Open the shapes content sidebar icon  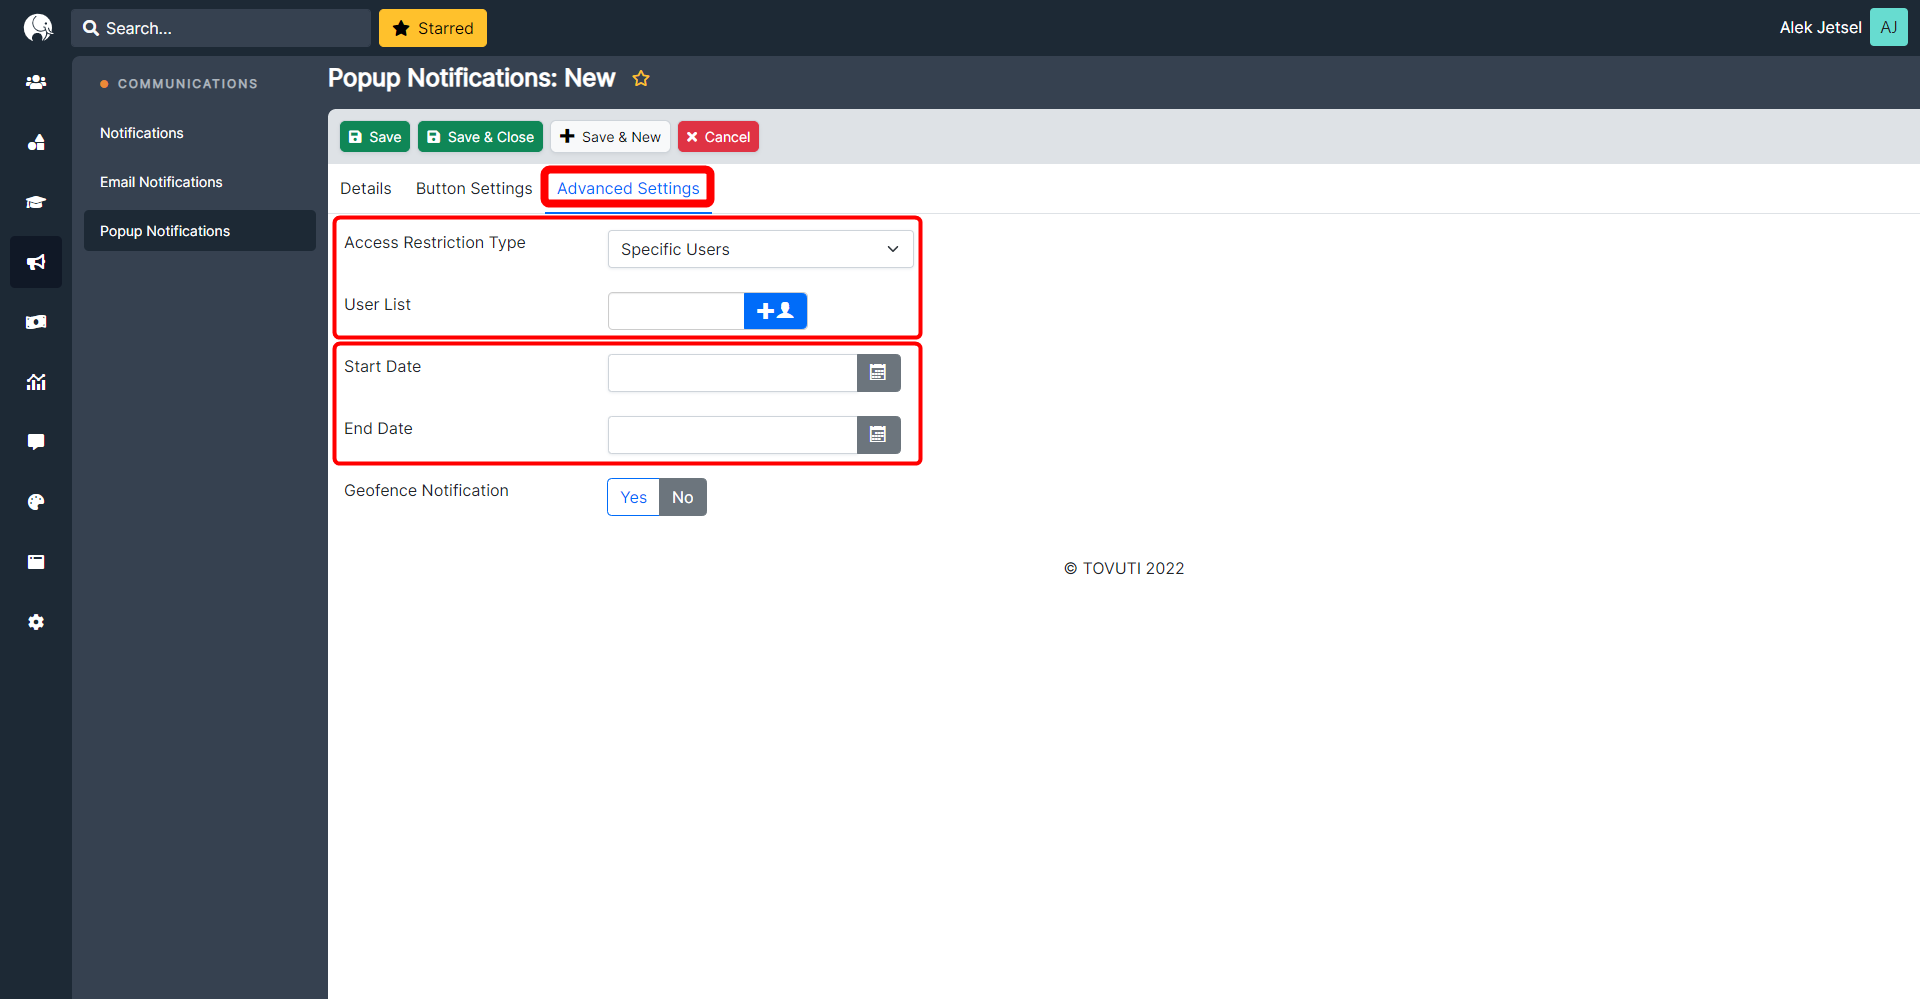coord(36,142)
